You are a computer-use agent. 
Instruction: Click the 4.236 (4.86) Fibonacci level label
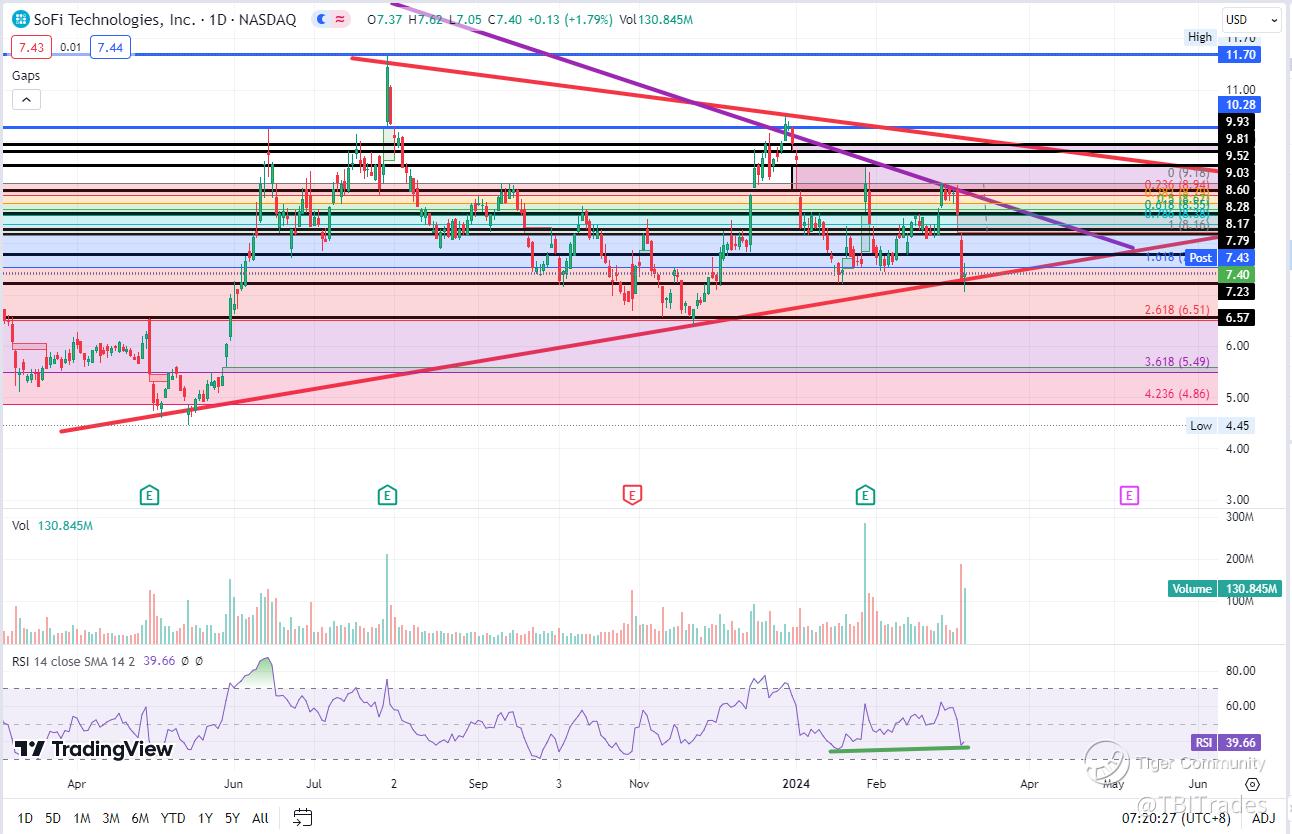(x=1177, y=395)
